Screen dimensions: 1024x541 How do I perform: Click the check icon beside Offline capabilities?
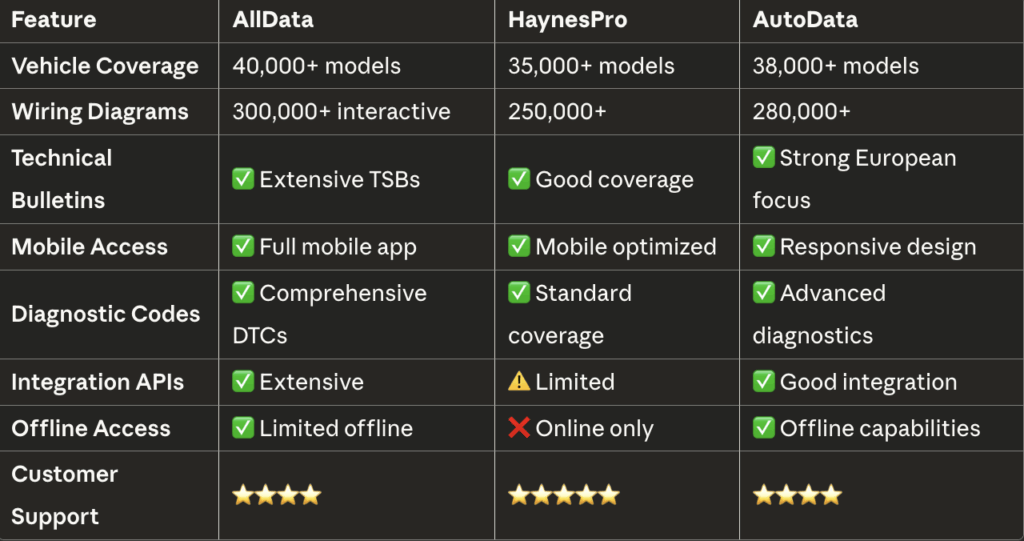click(x=763, y=428)
